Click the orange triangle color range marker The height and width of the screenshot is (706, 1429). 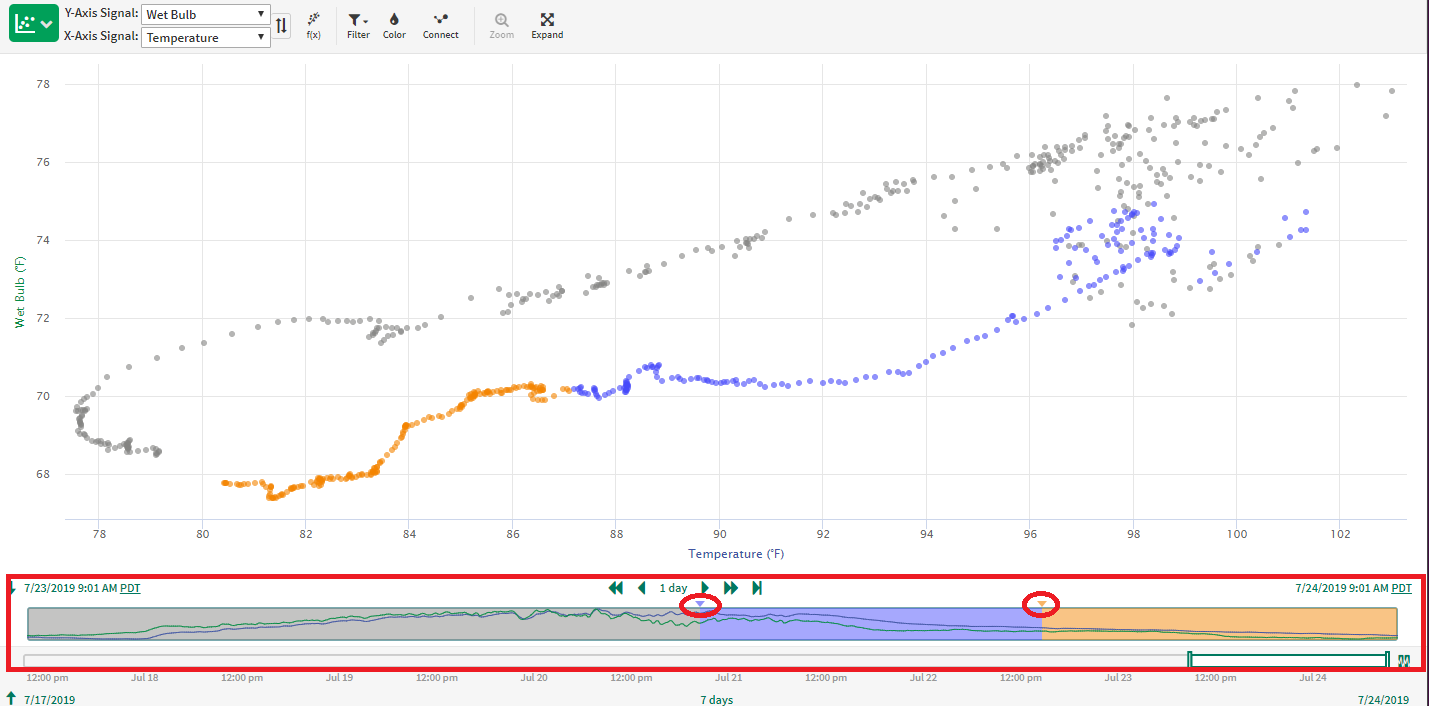pos(1041,604)
